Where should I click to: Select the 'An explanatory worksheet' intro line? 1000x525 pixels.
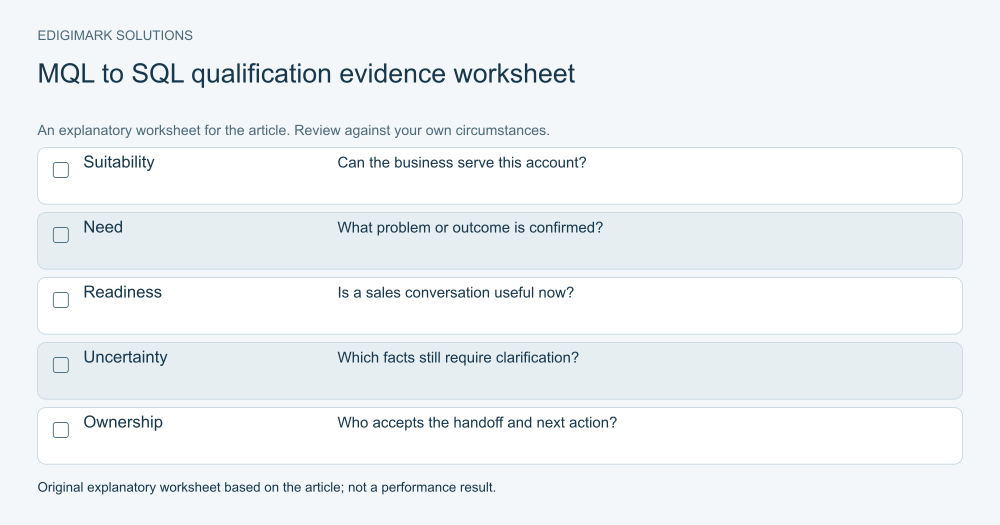(x=293, y=130)
